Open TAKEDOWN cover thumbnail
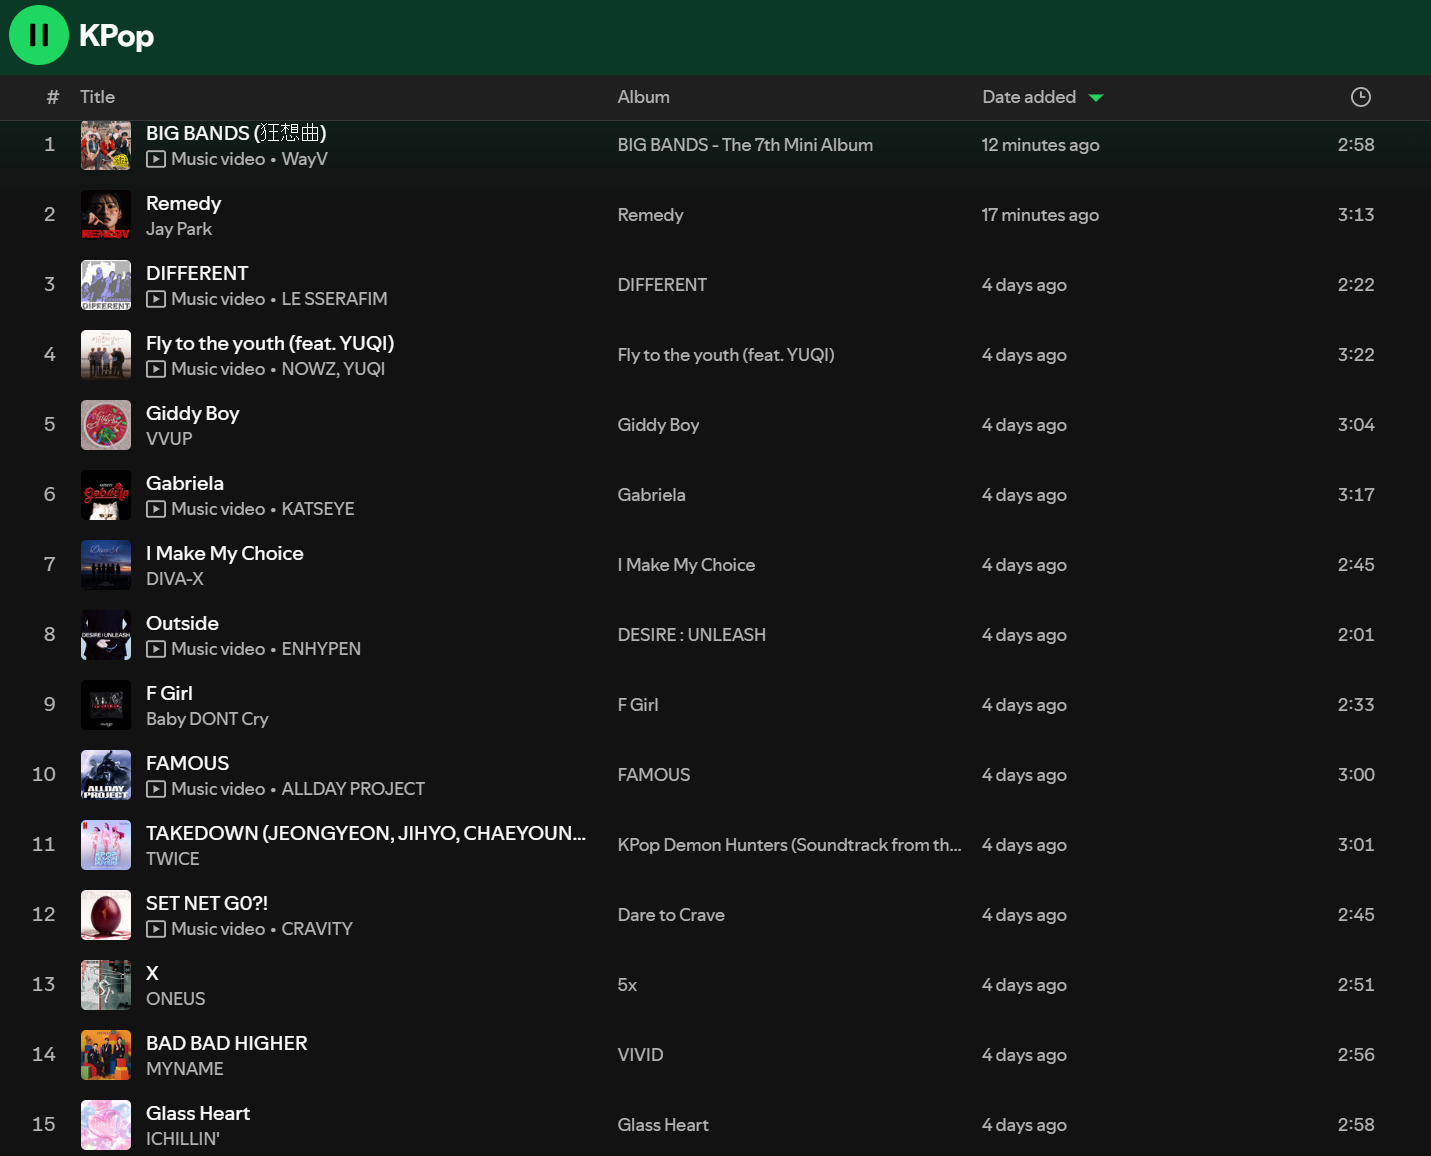The width and height of the screenshot is (1431, 1156). coord(106,845)
